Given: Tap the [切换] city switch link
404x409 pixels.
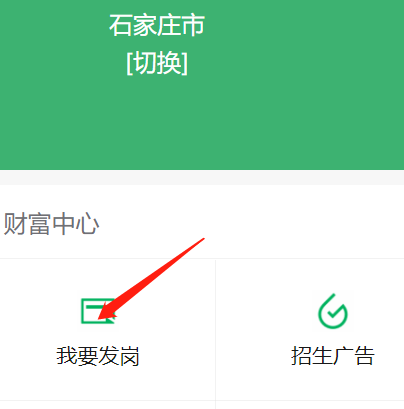Looking at the screenshot, I should coord(157,63).
